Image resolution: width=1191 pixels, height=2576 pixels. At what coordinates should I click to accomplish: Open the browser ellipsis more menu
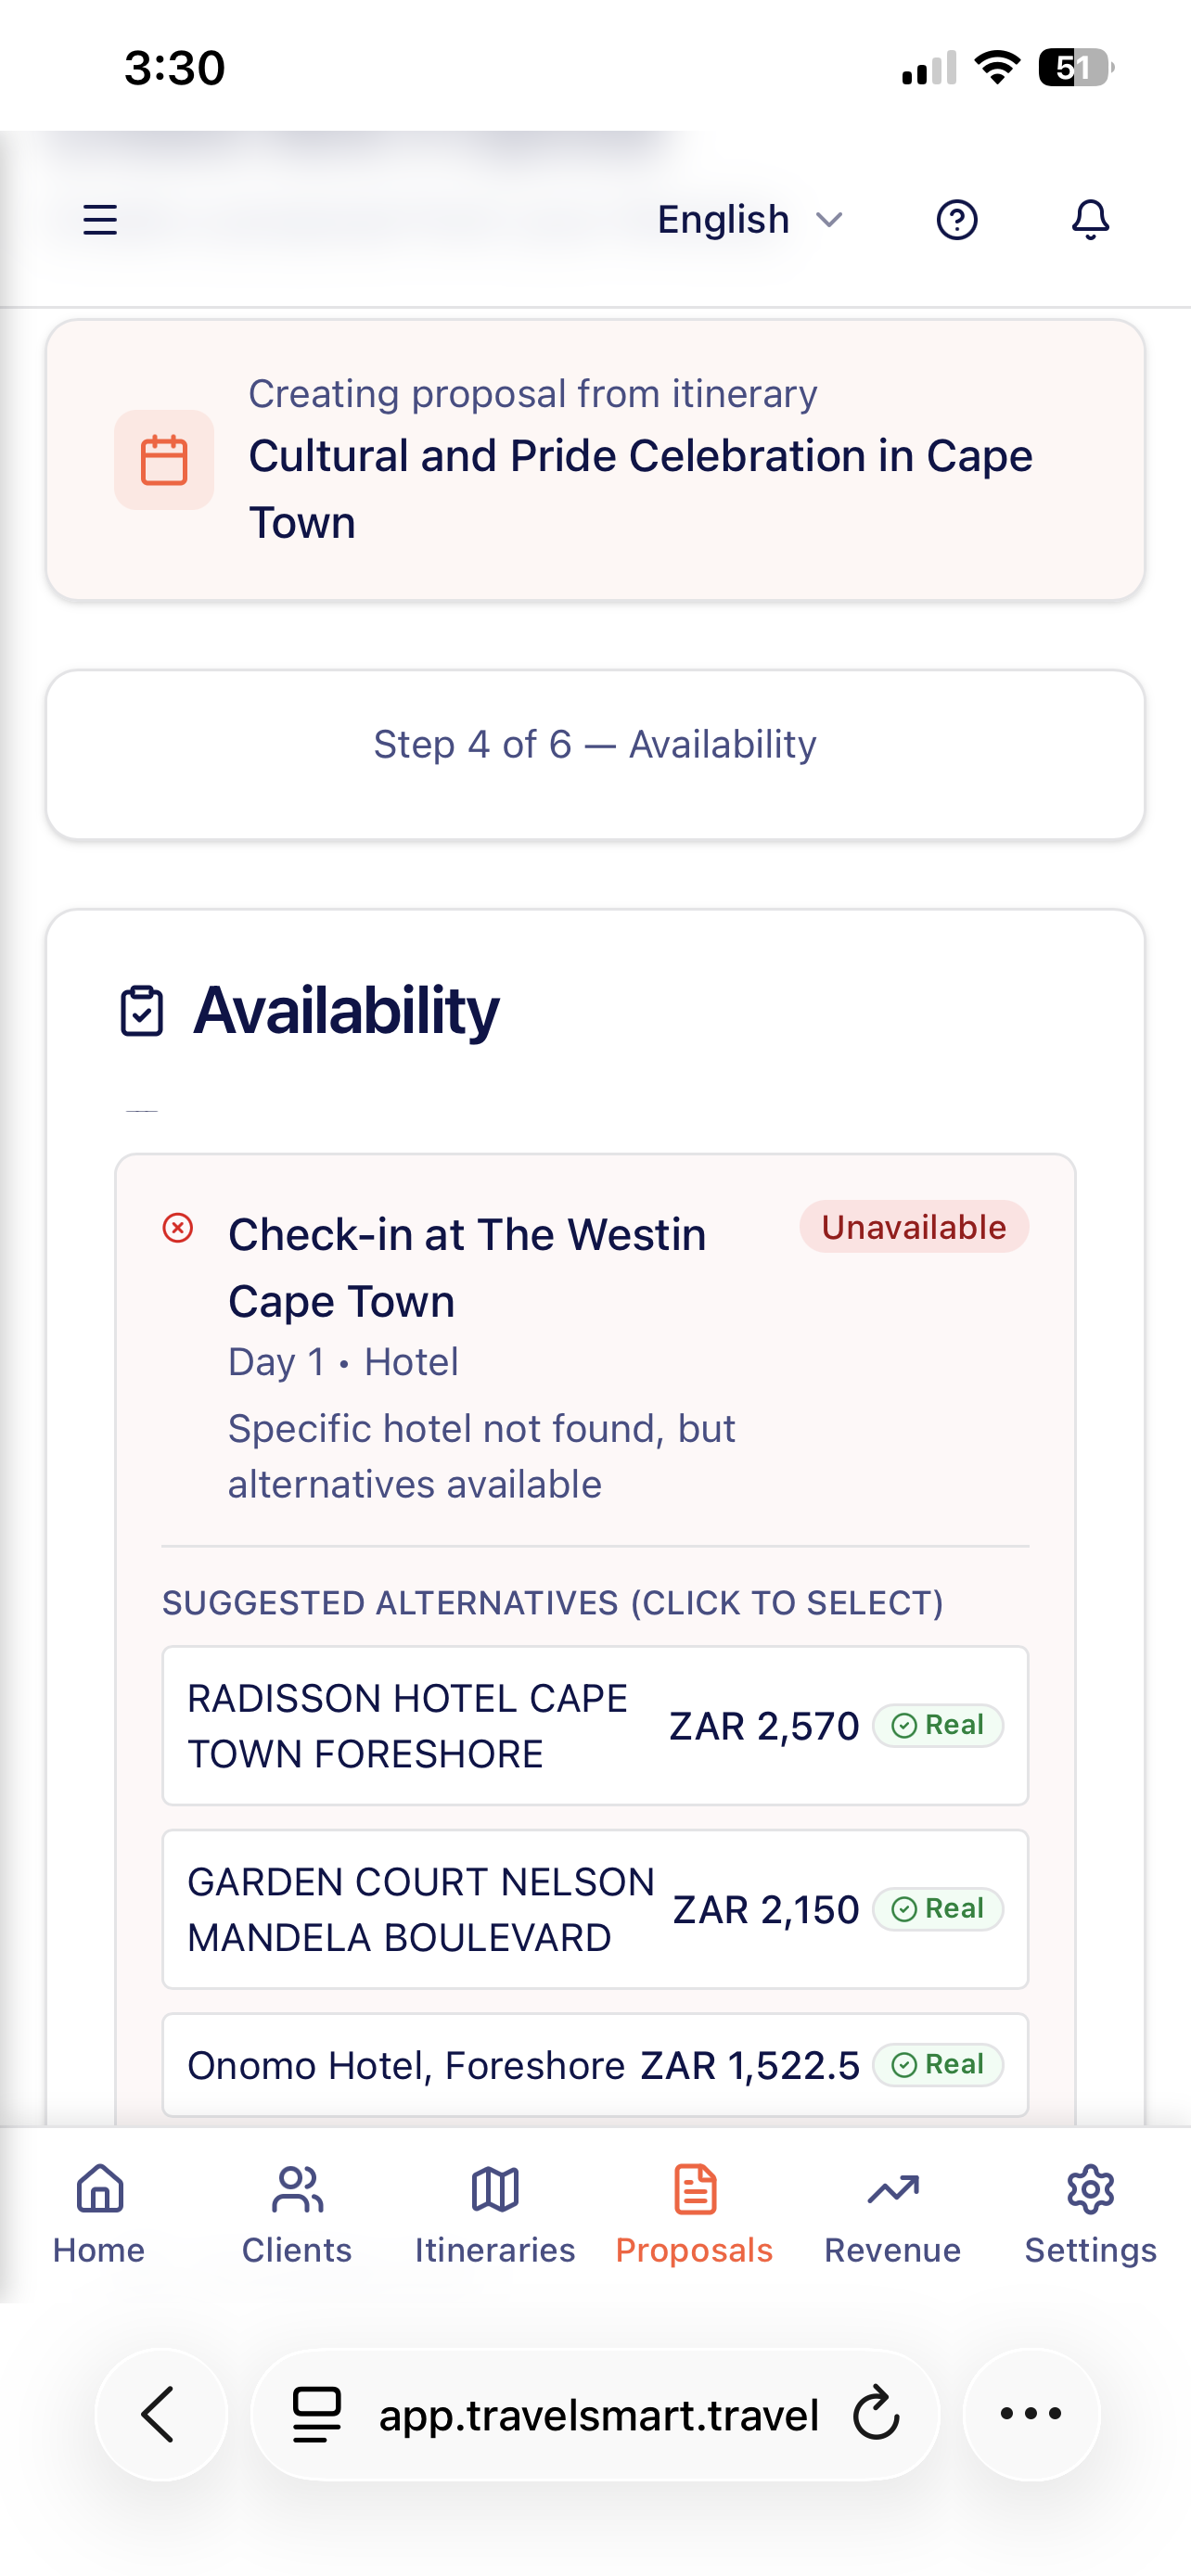[x=1030, y=2415]
